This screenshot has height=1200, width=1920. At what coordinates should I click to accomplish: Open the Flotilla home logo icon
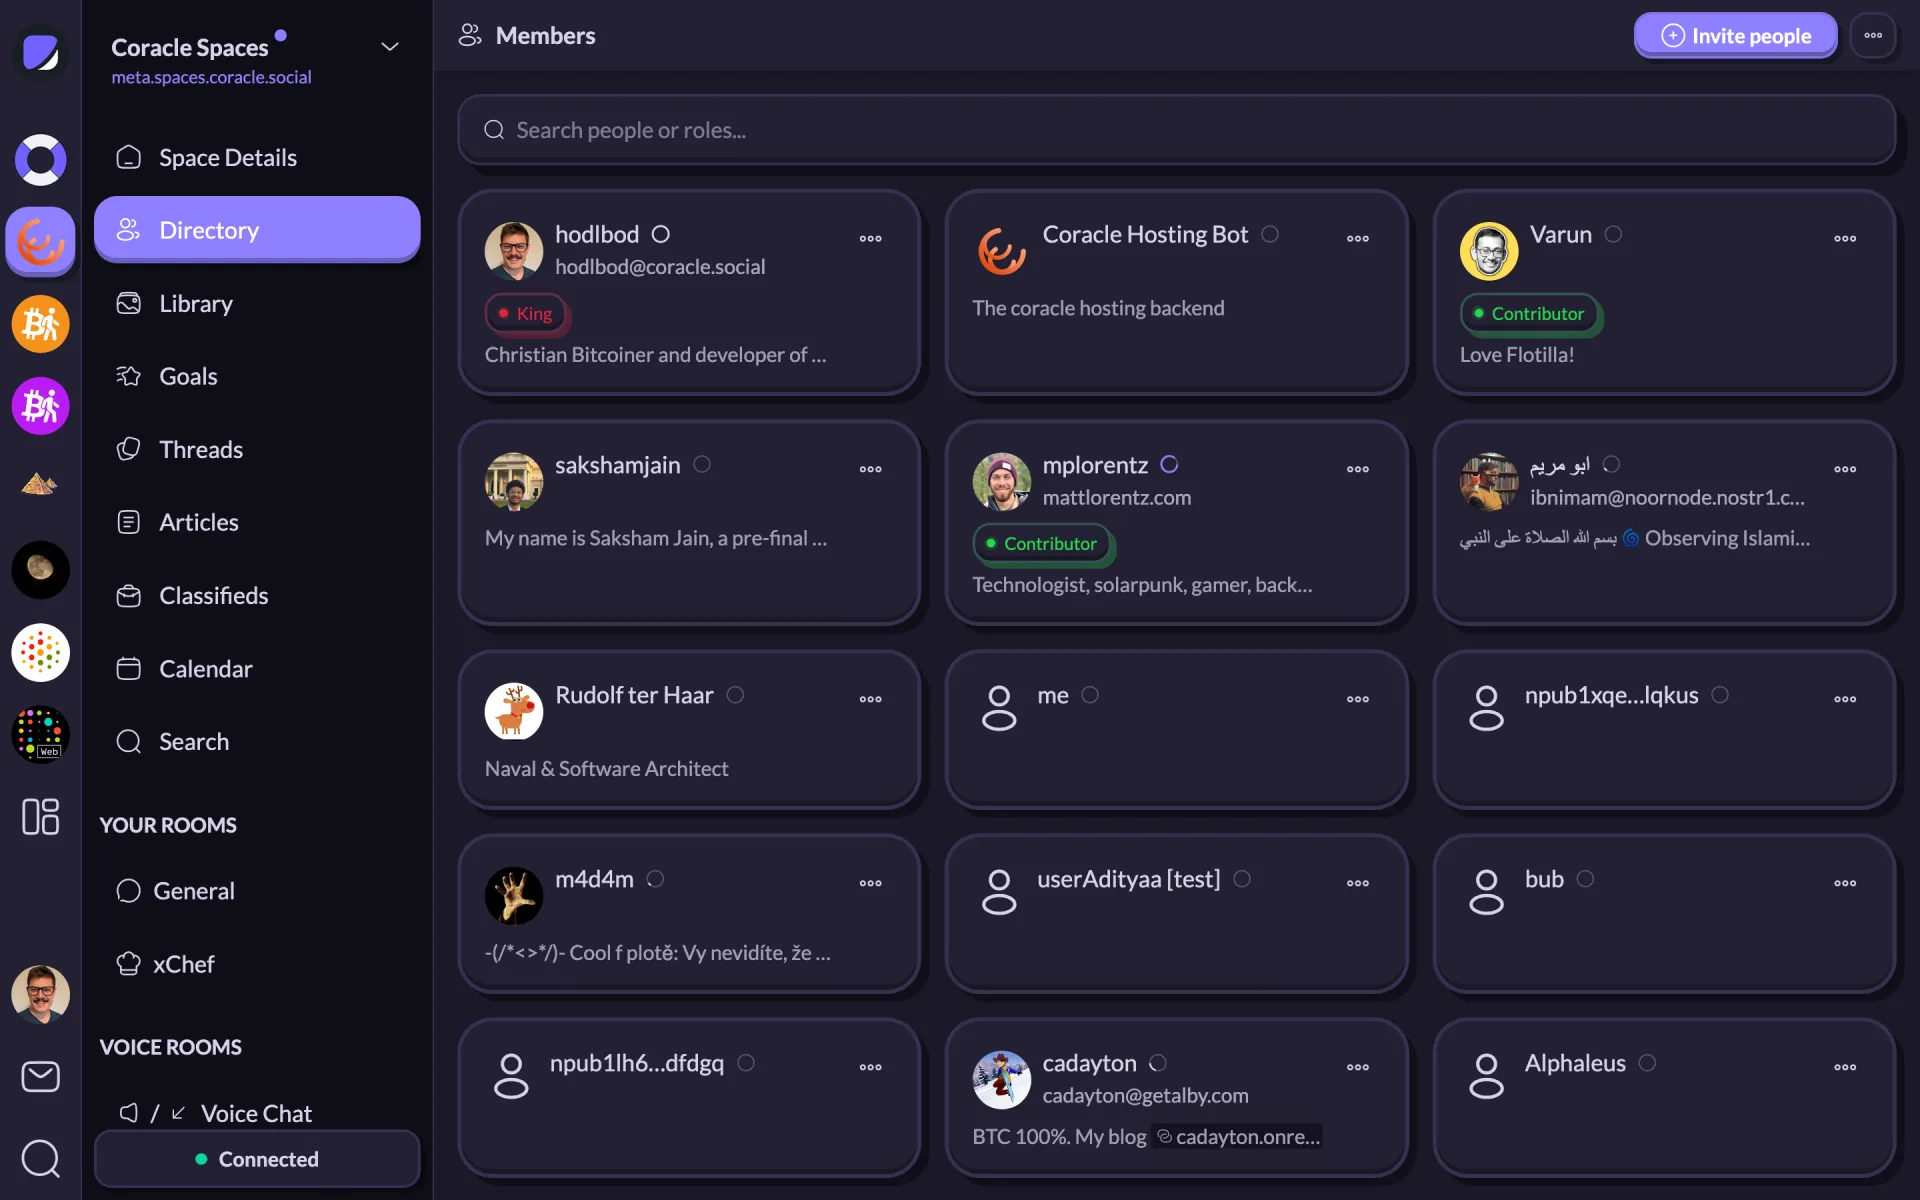coord(40,52)
